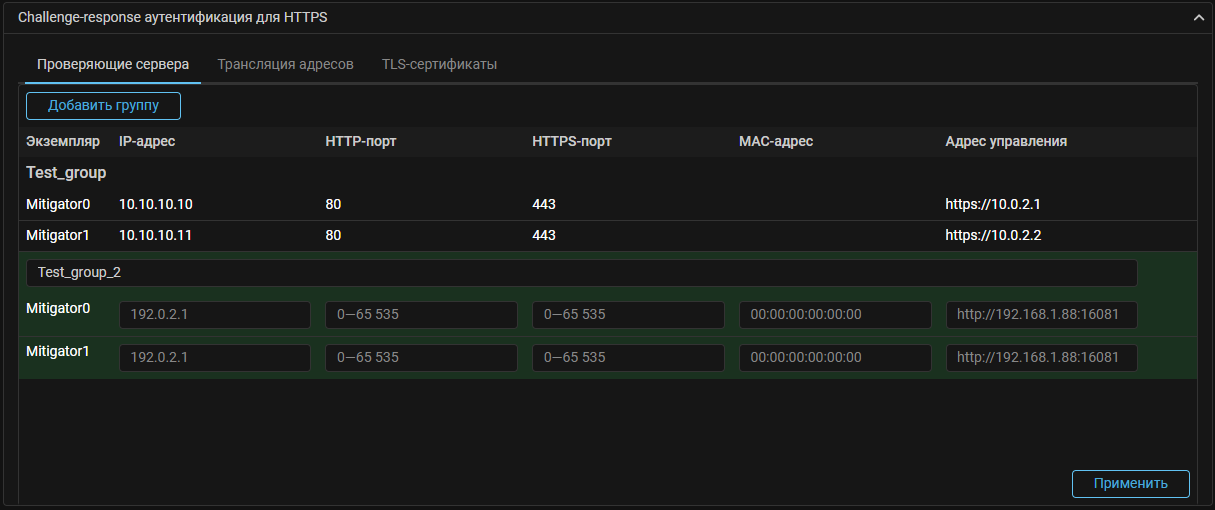Open the https://10.0.2.1 management address
The image size is (1215, 510).
pyautogui.click(x=993, y=205)
